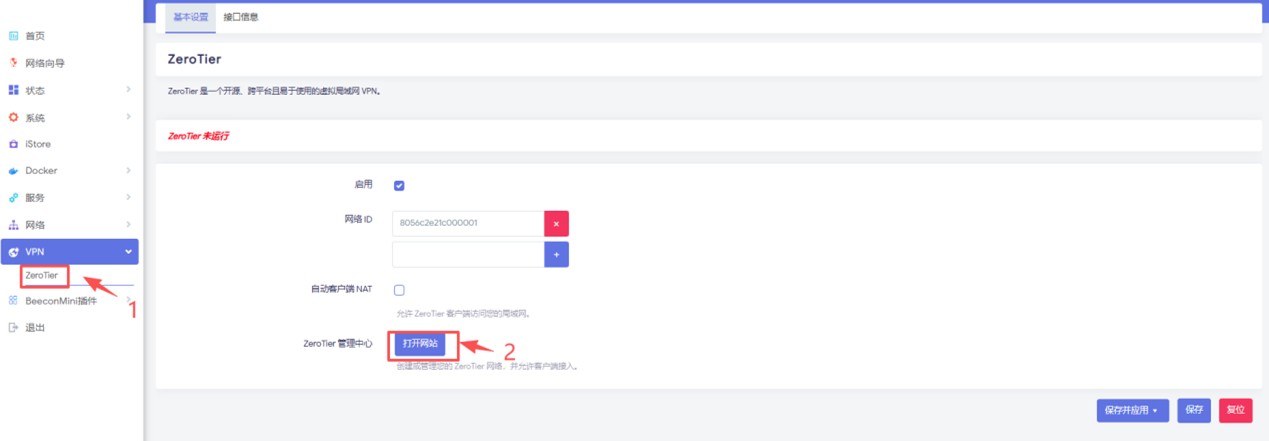This screenshot has width=1269, height=441.
Task: Click the 服务 services icon
Action: click(14, 198)
